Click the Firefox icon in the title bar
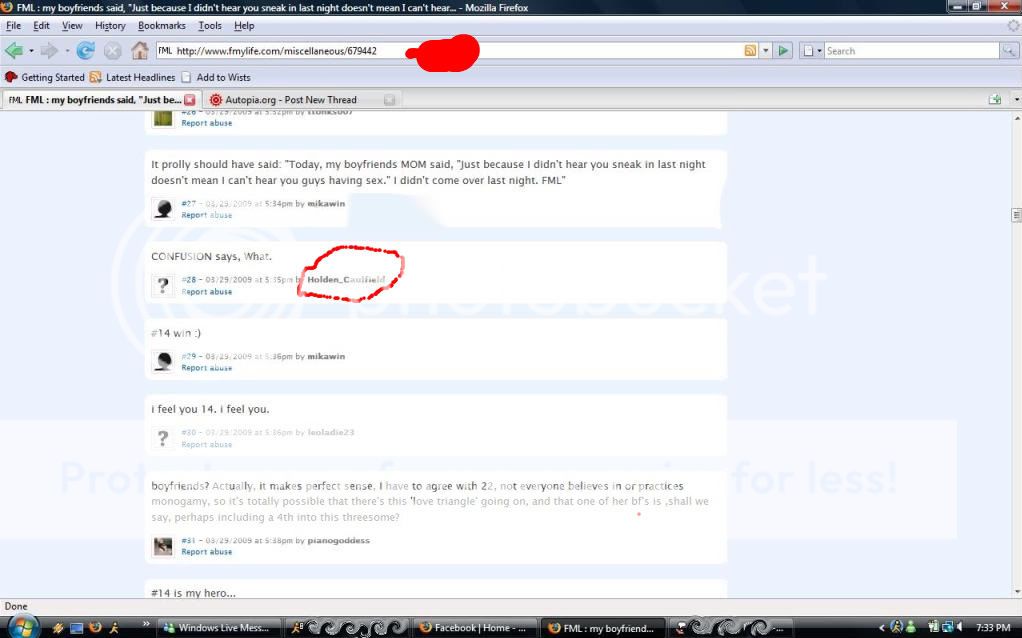This screenshot has height=638, width=1022. 7,7
